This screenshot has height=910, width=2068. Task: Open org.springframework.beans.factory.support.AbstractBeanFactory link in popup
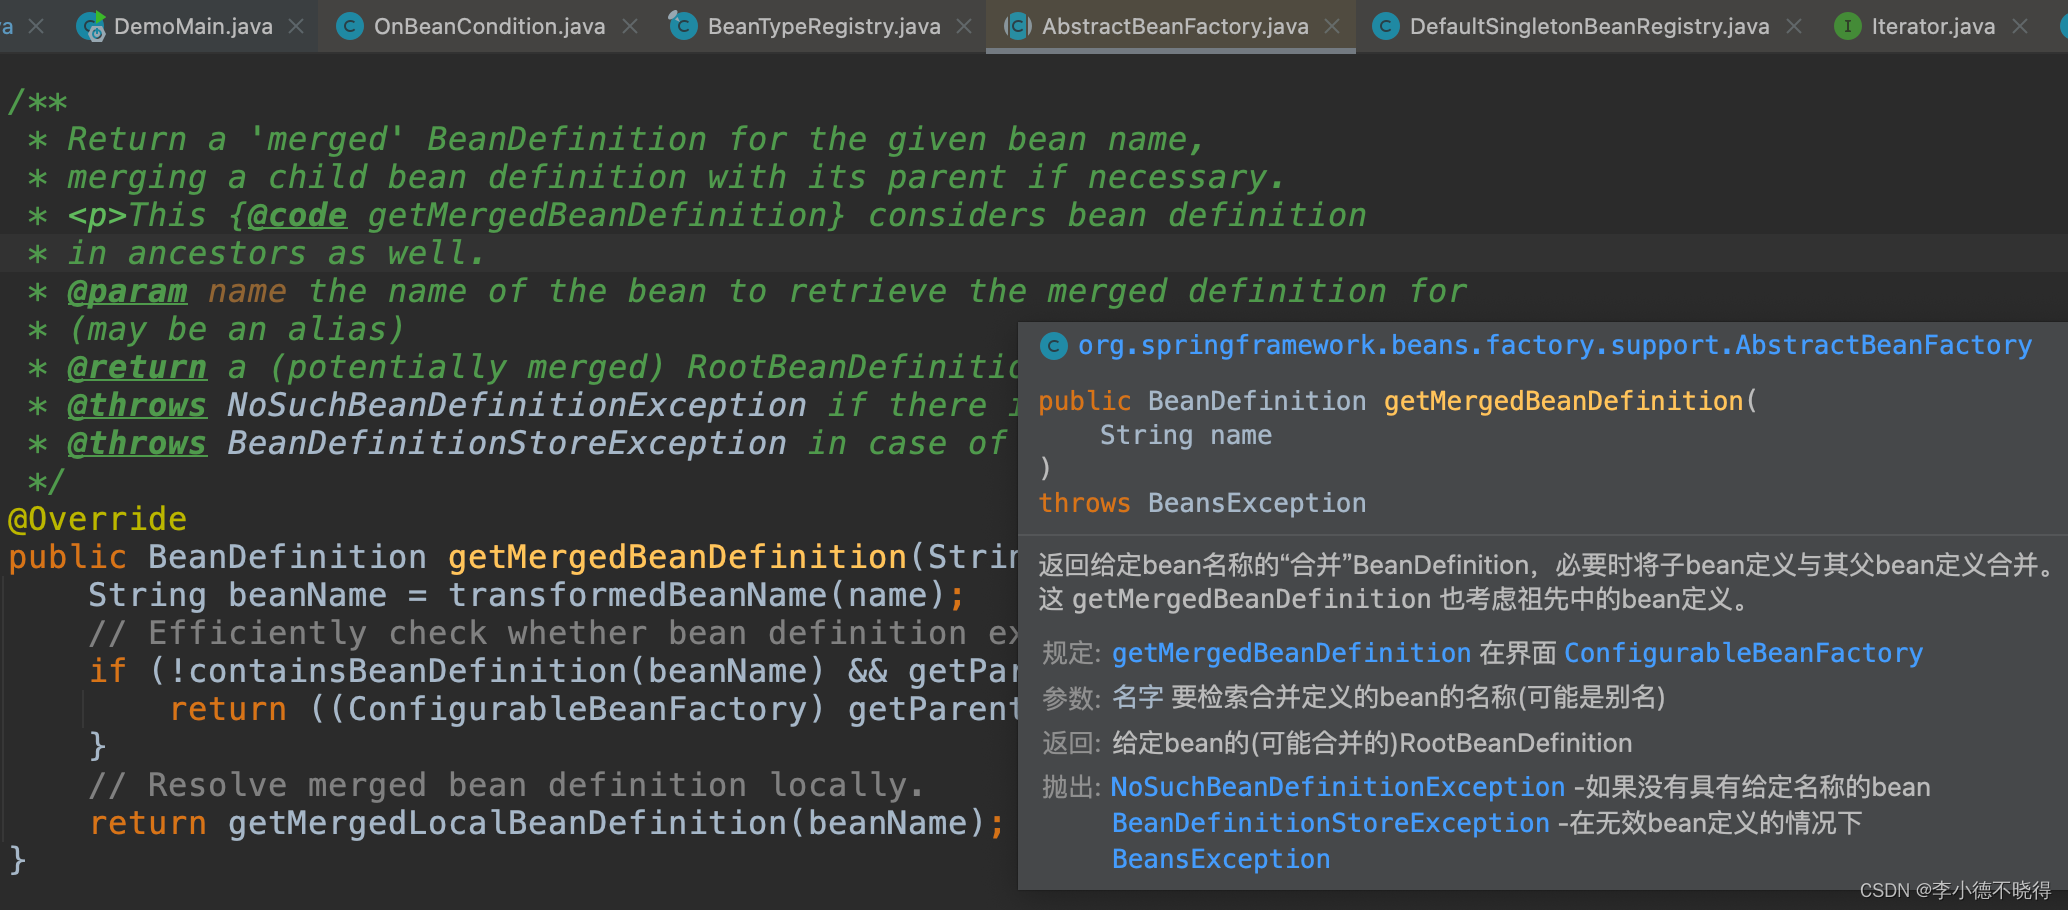pos(1555,345)
